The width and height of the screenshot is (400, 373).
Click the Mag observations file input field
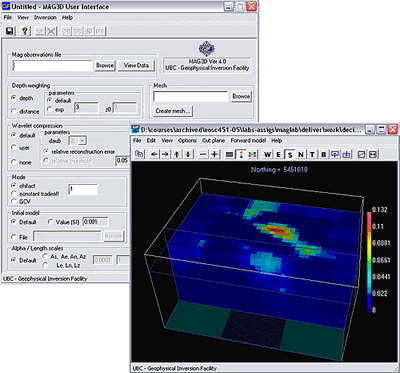[52, 66]
